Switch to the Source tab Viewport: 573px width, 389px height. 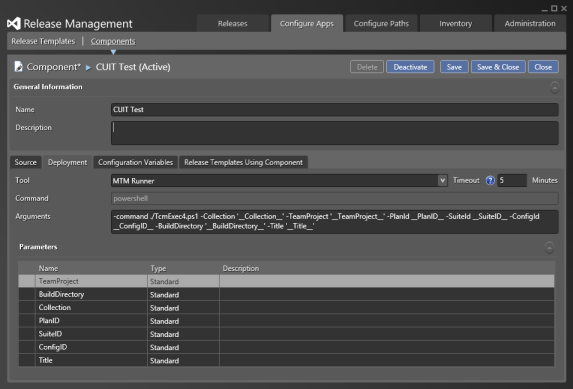[x=26, y=162]
